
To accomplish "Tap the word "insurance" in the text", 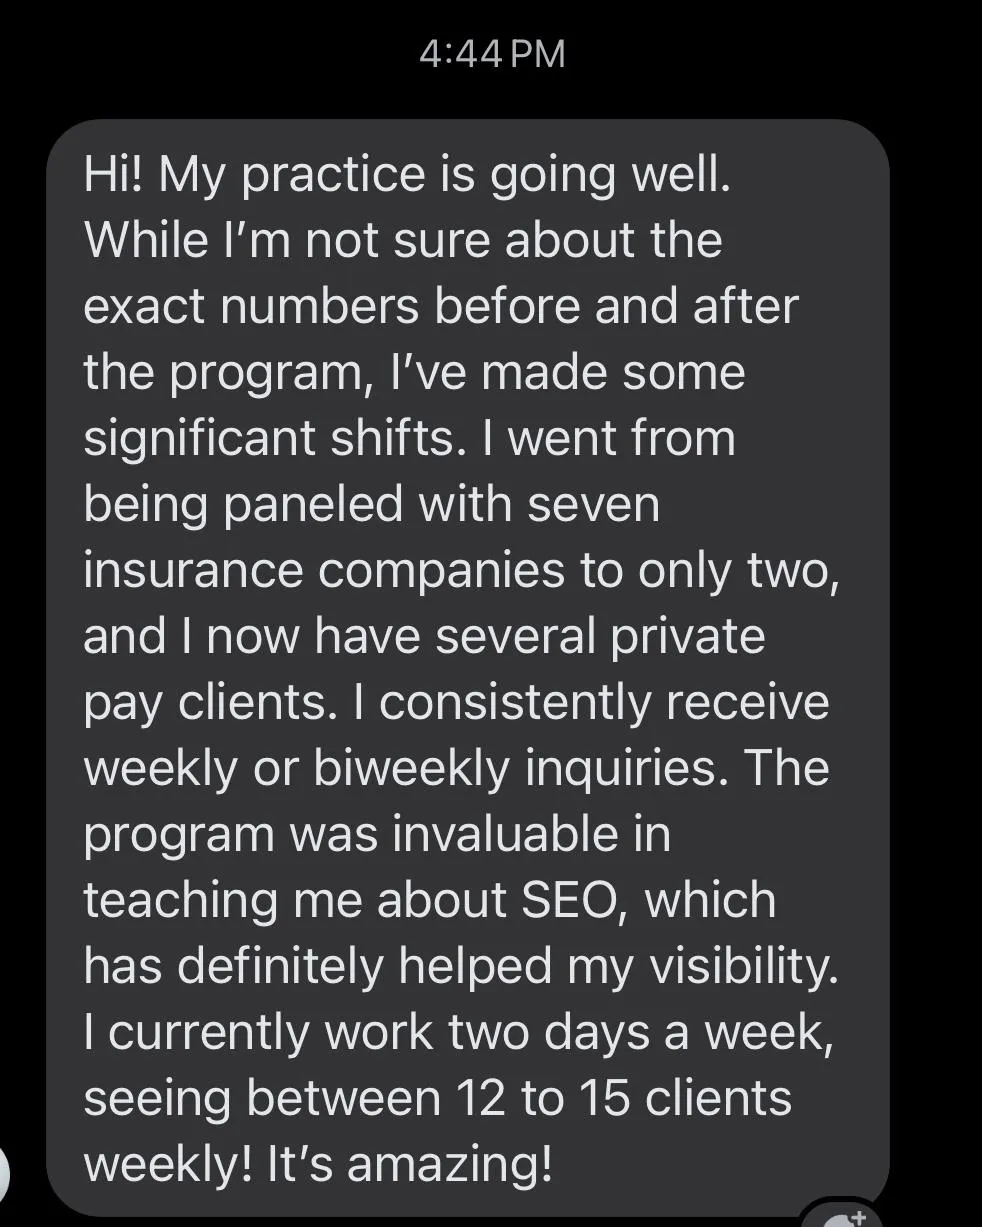I will point(194,570).
